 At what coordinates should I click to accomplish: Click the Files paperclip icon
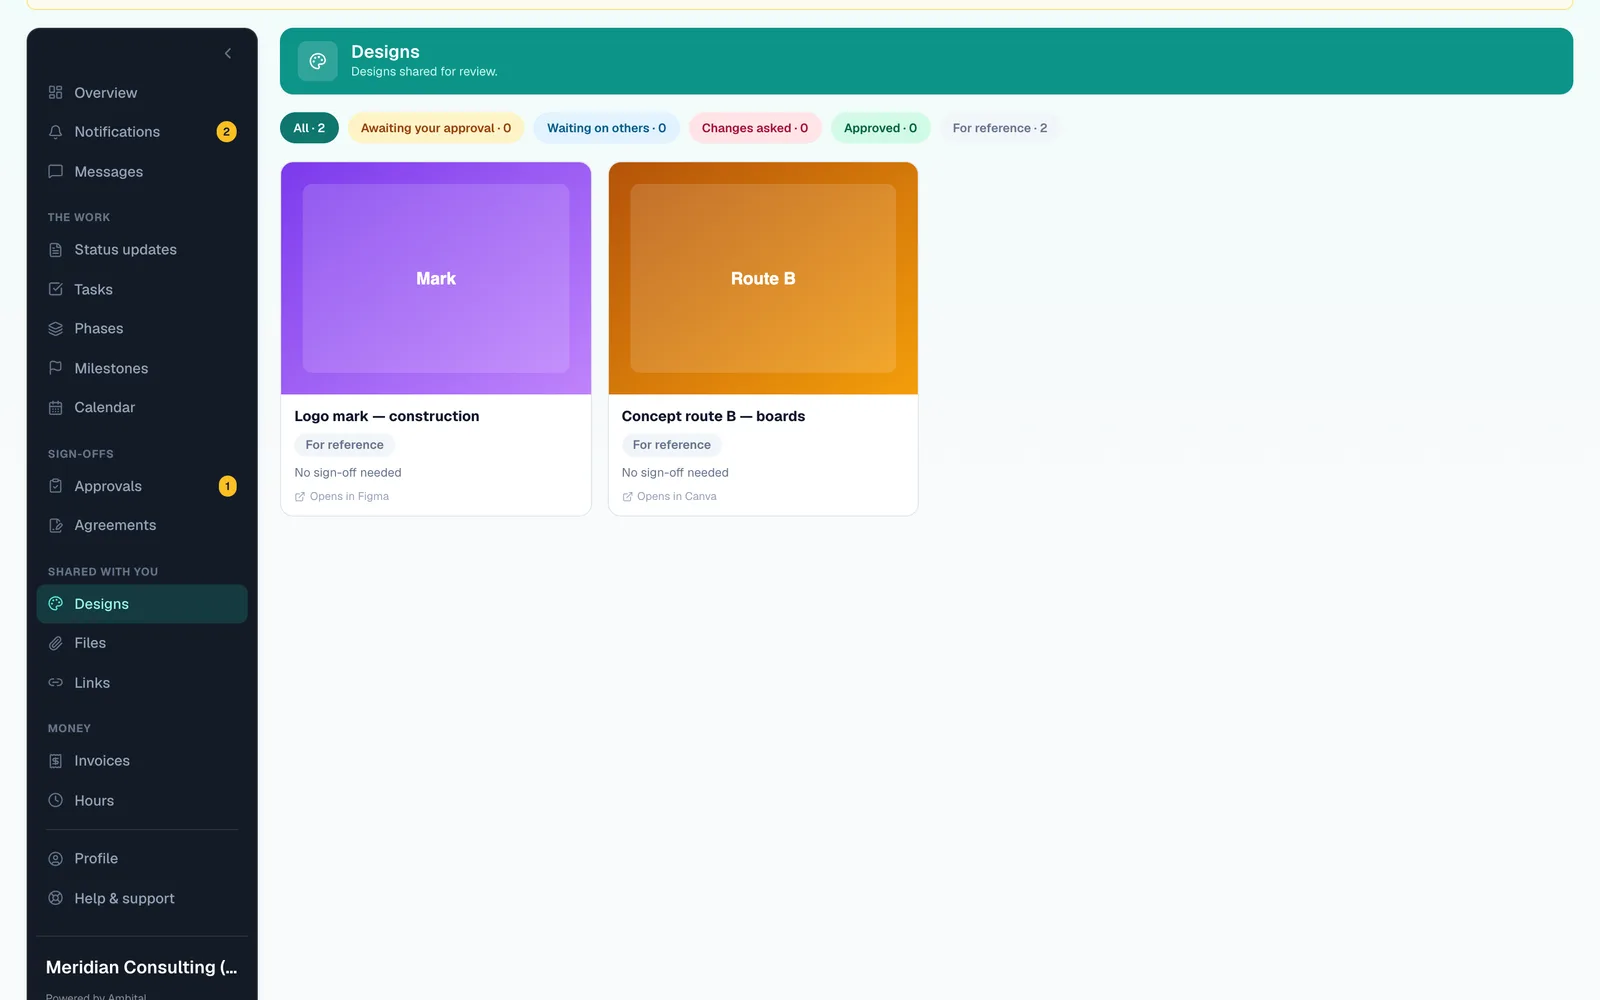pos(56,644)
